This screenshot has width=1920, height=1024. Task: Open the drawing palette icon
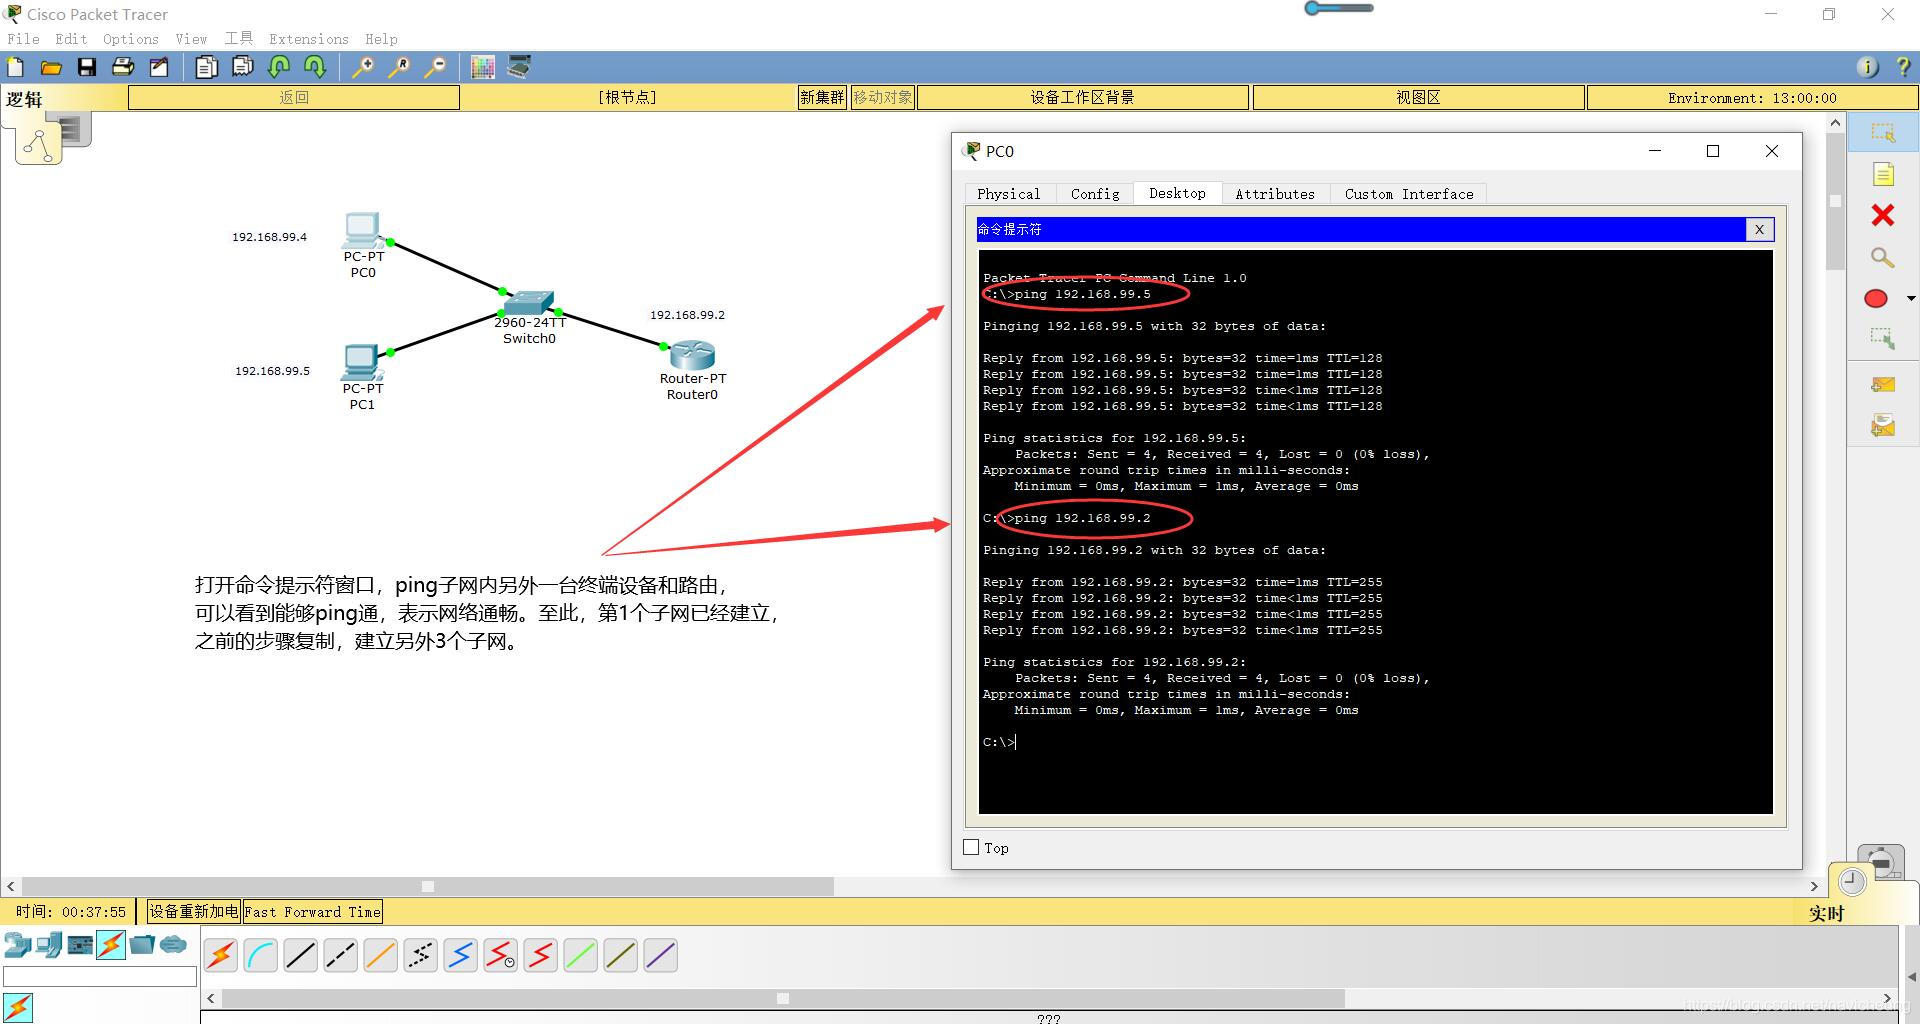[x=483, y=67]
